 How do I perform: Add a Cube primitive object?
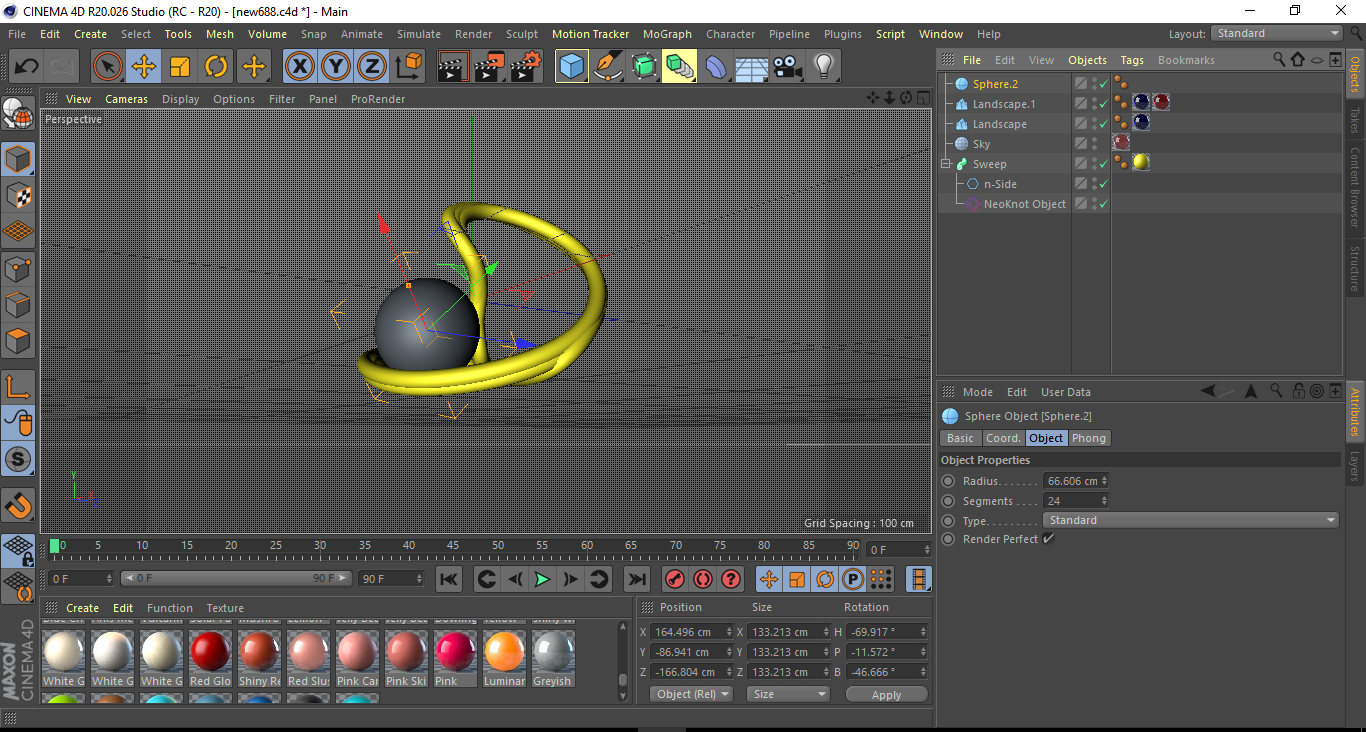[x=572, y=67]
